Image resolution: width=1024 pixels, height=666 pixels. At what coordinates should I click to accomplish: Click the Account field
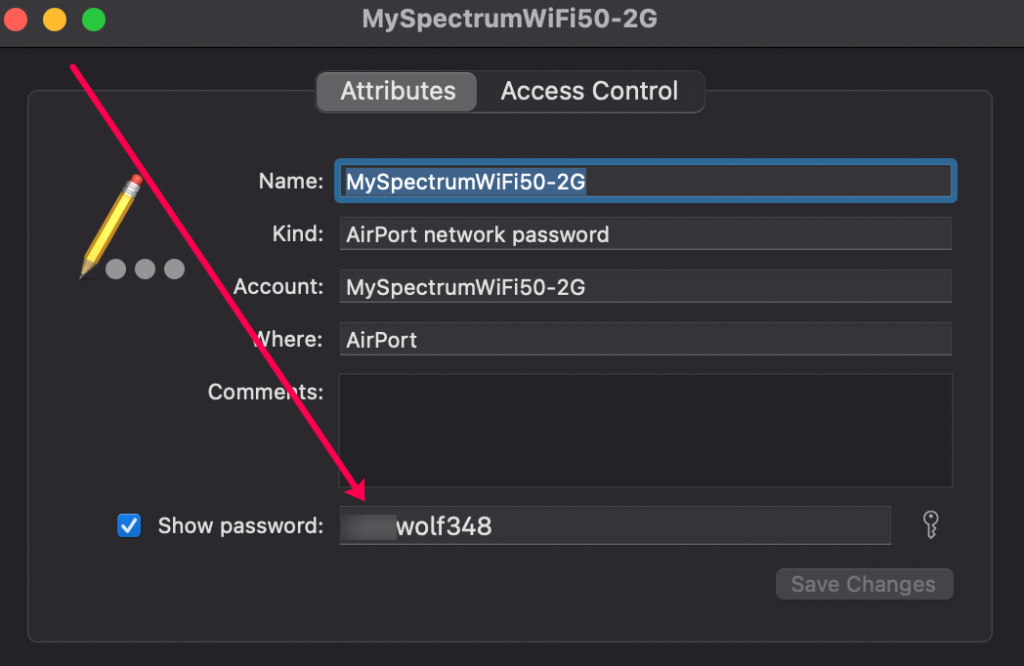coord(645,287)
